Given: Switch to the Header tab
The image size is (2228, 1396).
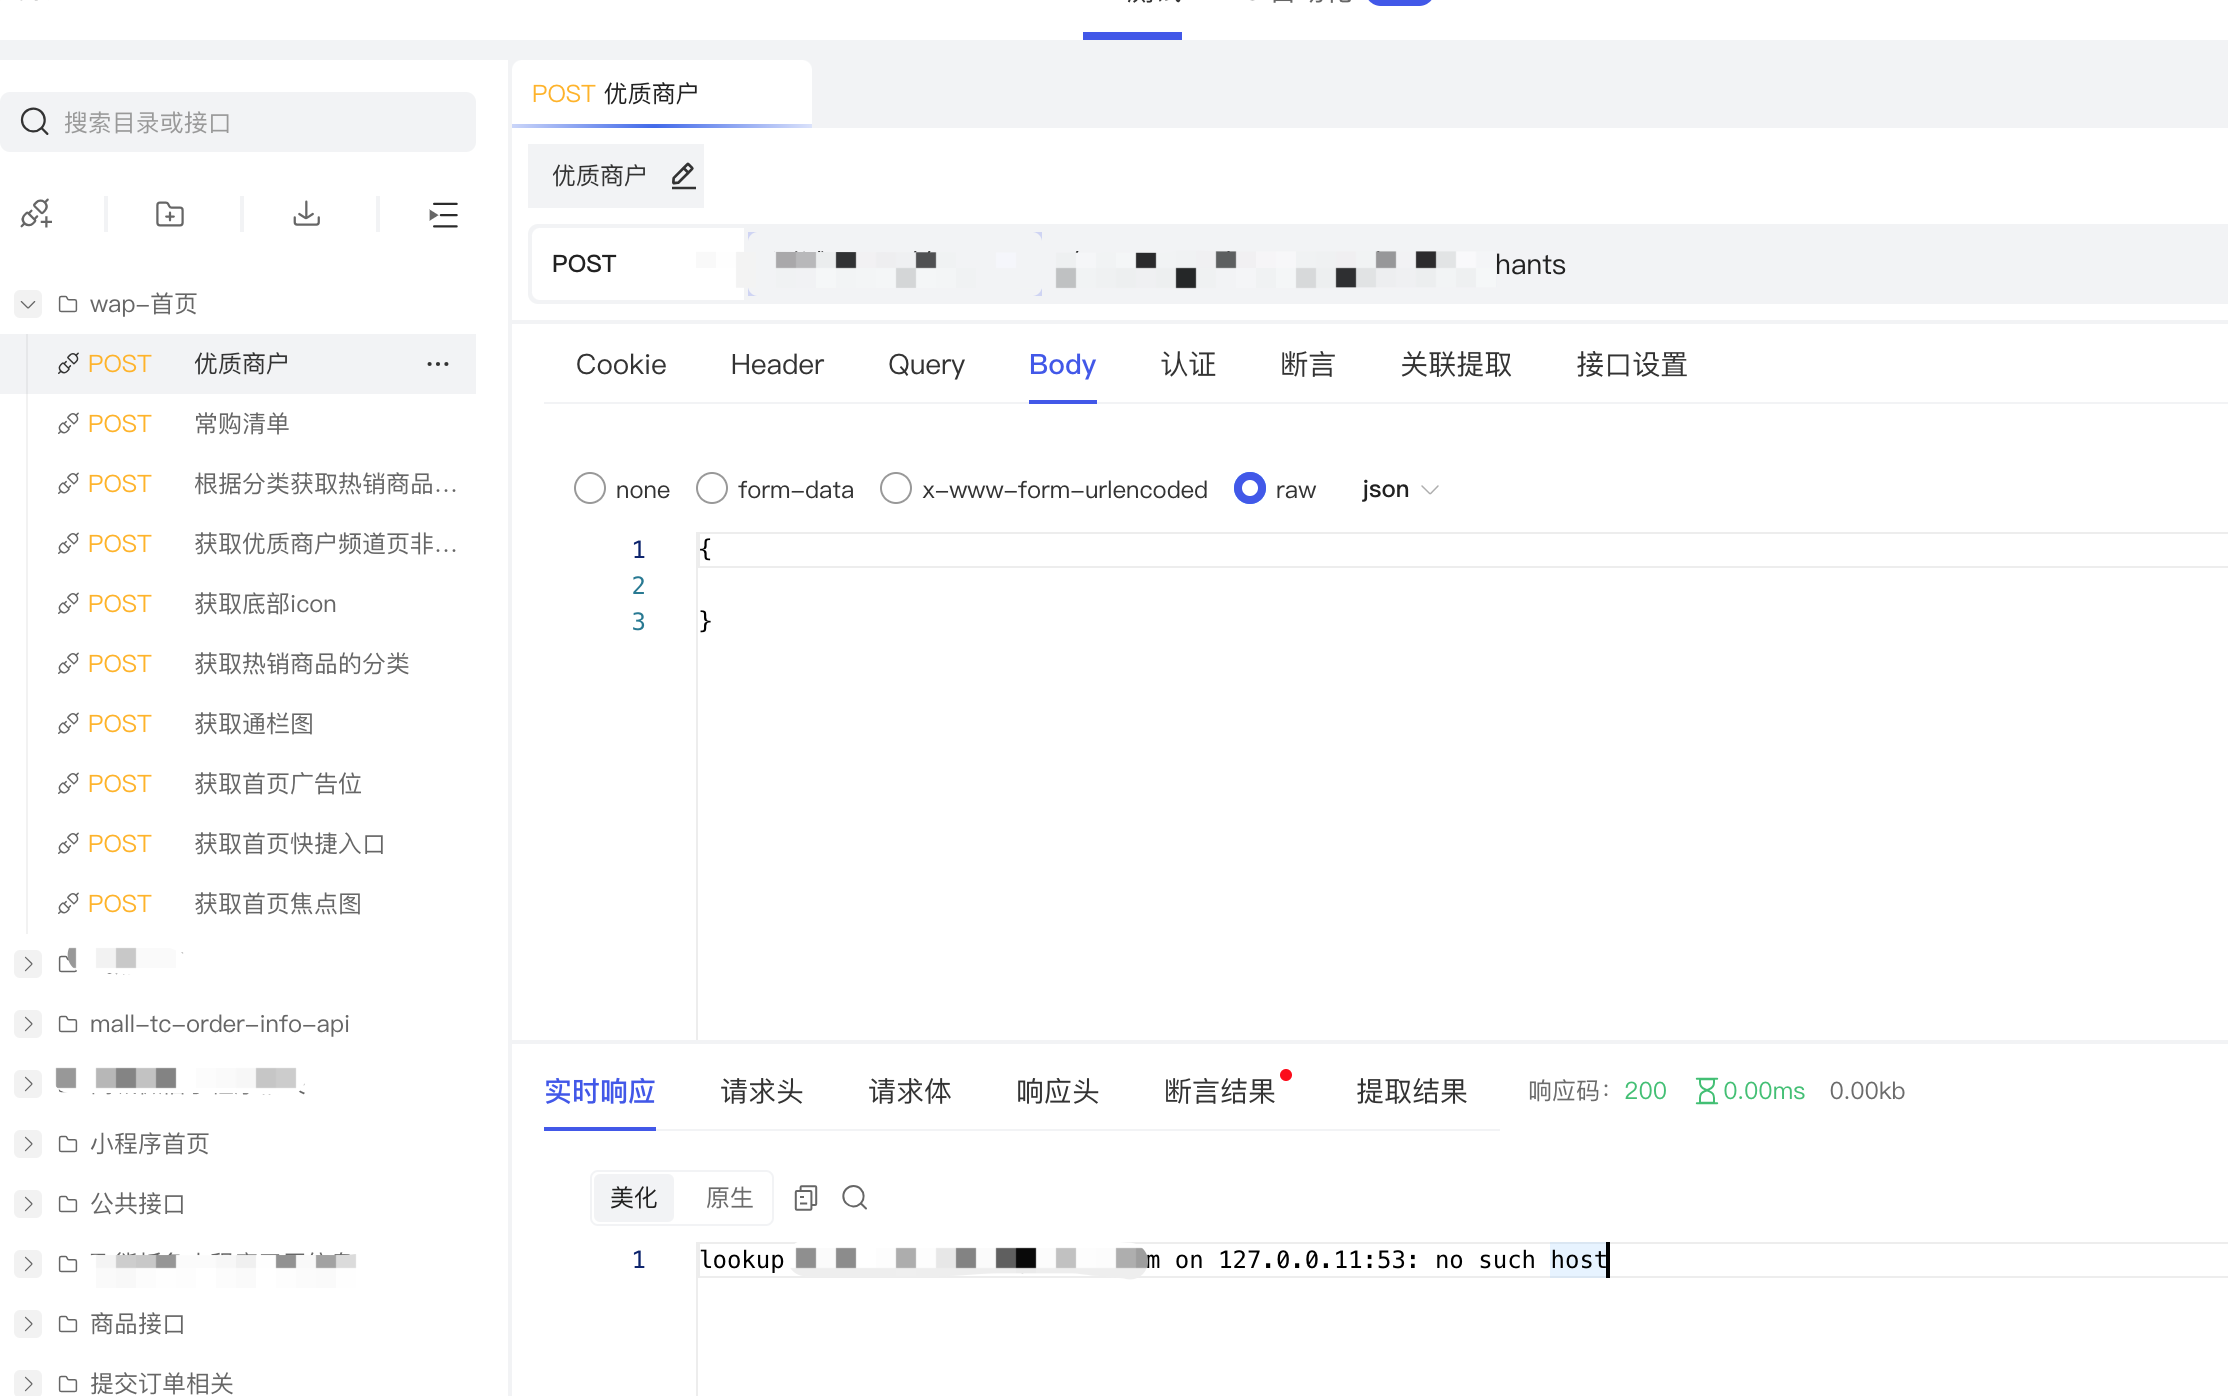Looking at the screenshot, I should (776, 365).
